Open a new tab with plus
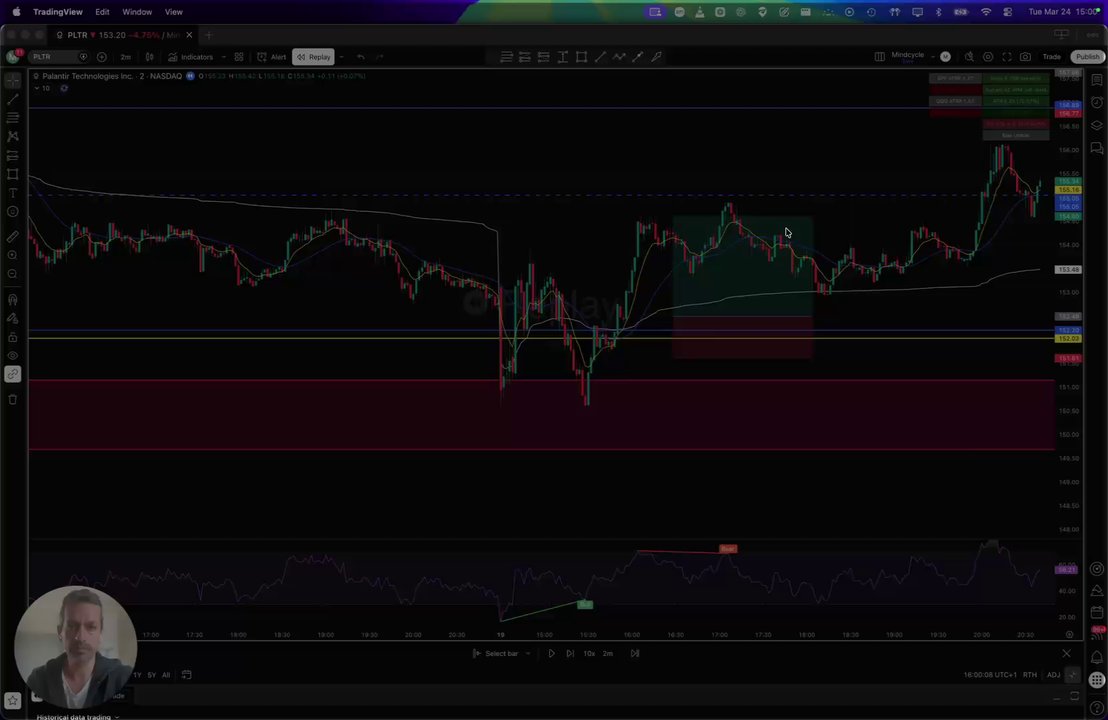Screen dimensions: 1108x720 click(x=208, y=35)
